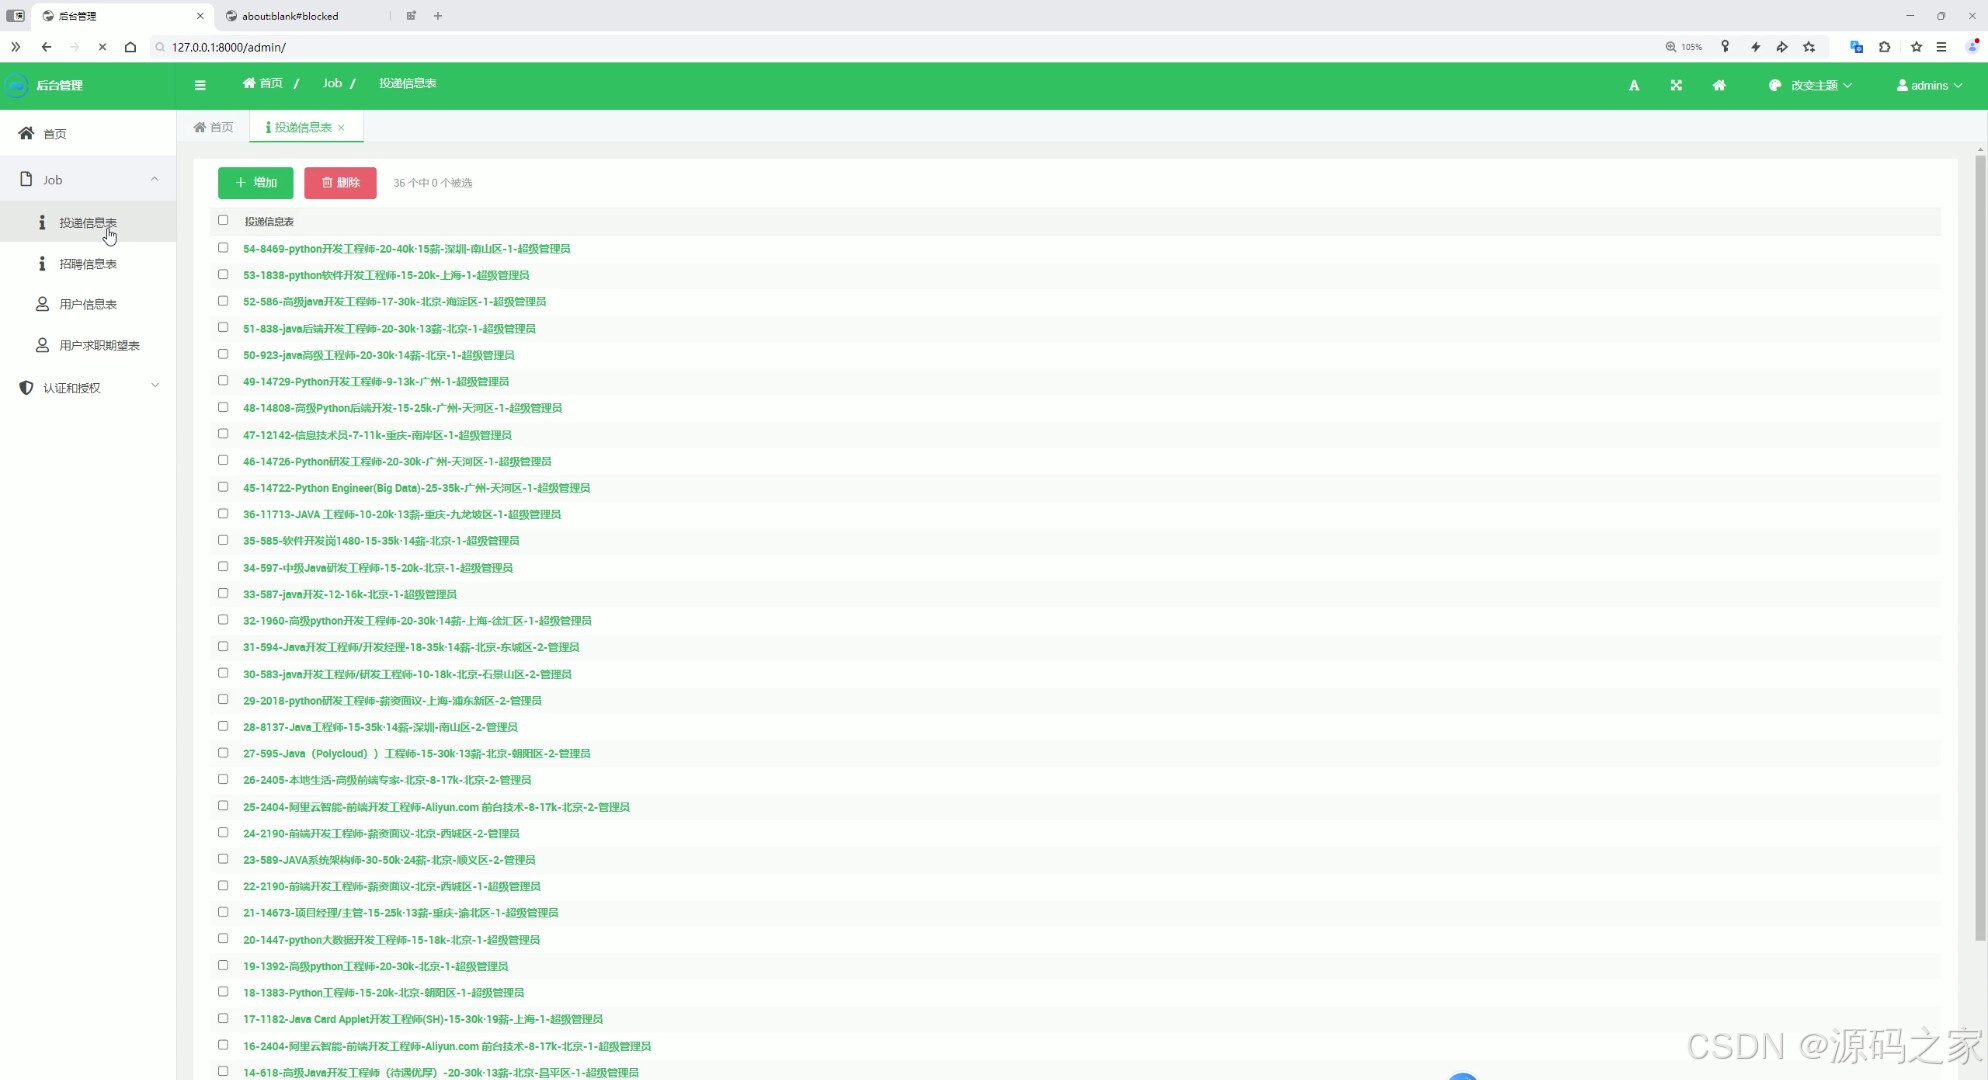Click the browser bookmark star icon

point(1916,47)
